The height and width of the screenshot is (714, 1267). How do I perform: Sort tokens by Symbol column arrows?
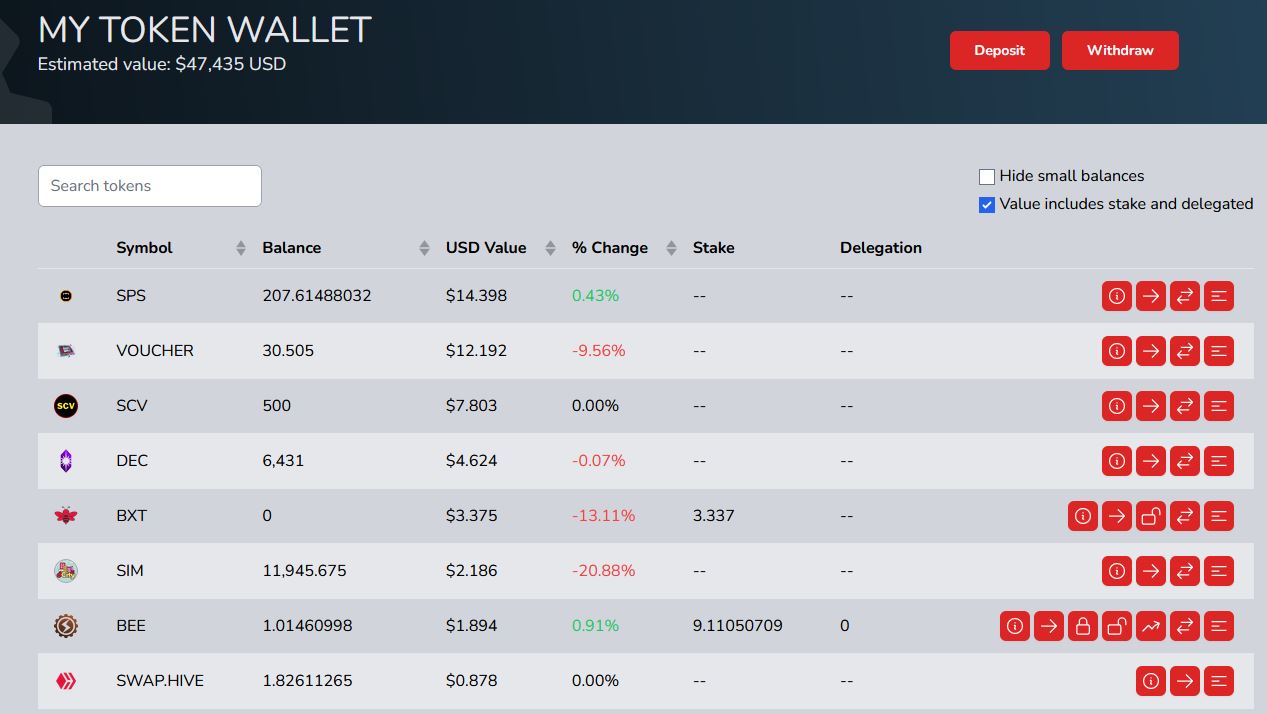(x=241, y=248)
